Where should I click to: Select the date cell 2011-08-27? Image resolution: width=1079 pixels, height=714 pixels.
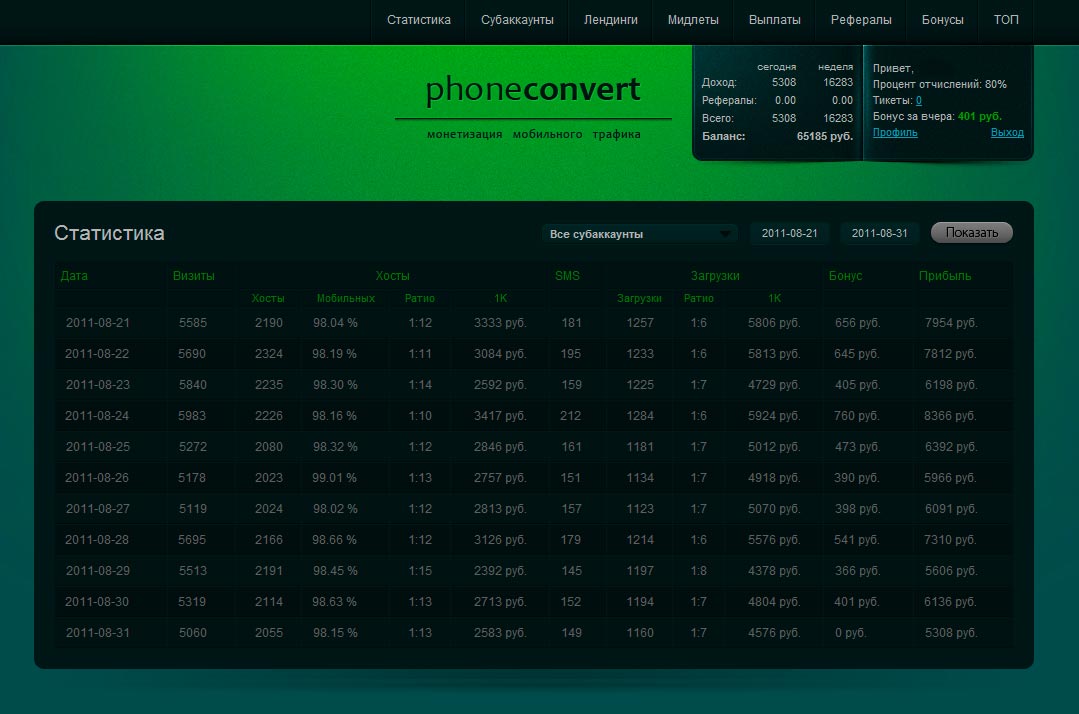click(x=98, y=508)
